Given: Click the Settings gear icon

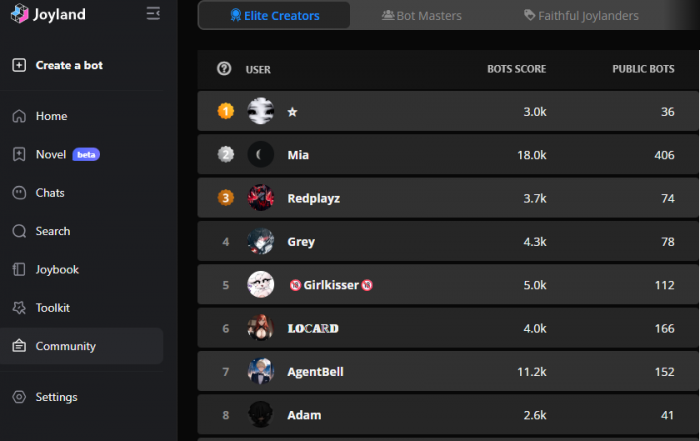Looking at the screenshot, I should (x=19, y=397).
